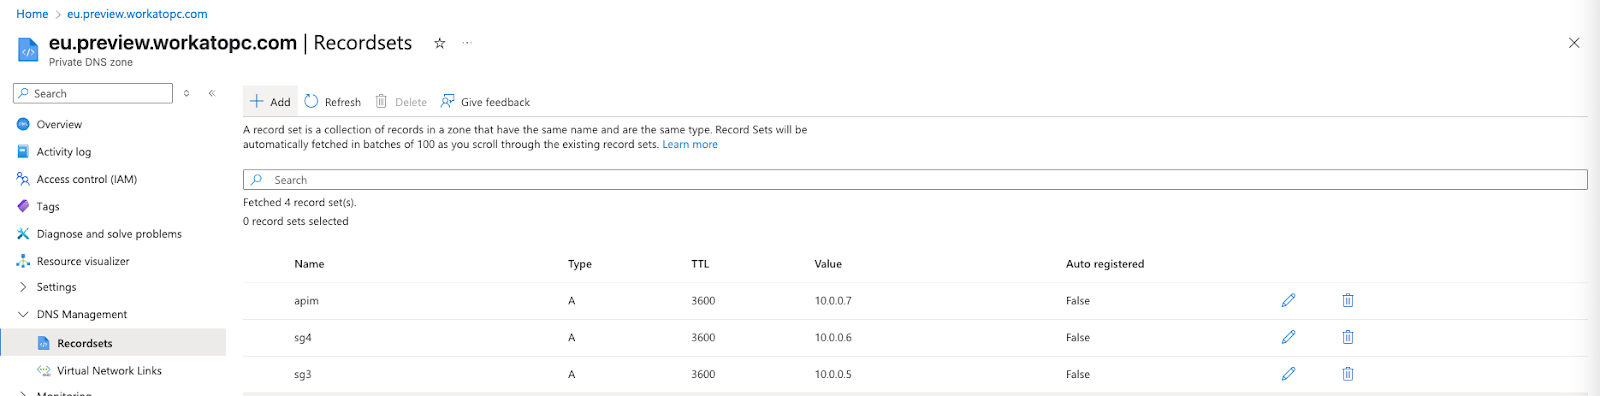The height and width of the screenshot is (396, 1600).
Task: Go to Home breadcrumb
Action: point(32,14)
